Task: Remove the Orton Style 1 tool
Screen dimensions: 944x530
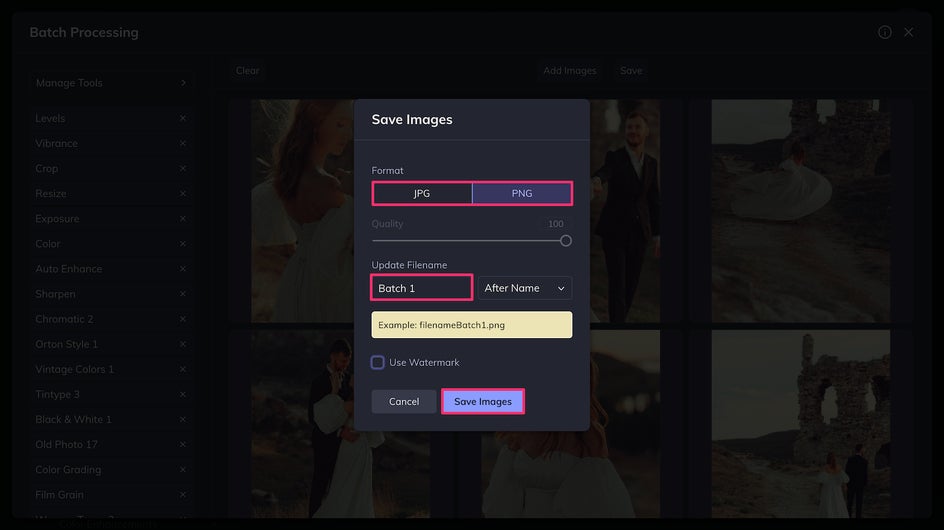Action: pos(182,344)
